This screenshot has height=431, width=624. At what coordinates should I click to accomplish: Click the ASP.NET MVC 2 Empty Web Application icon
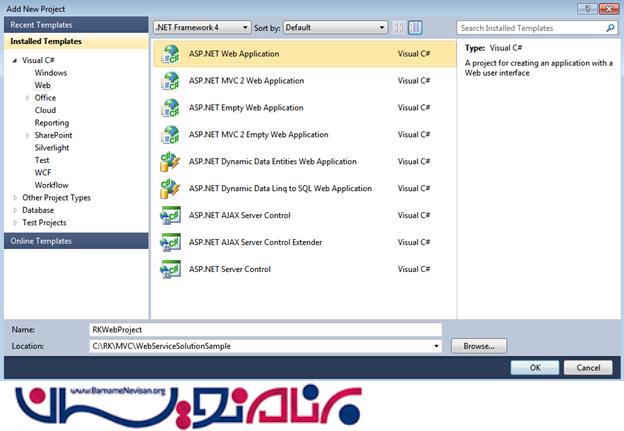pyautogui.click(x=170, y=135)
